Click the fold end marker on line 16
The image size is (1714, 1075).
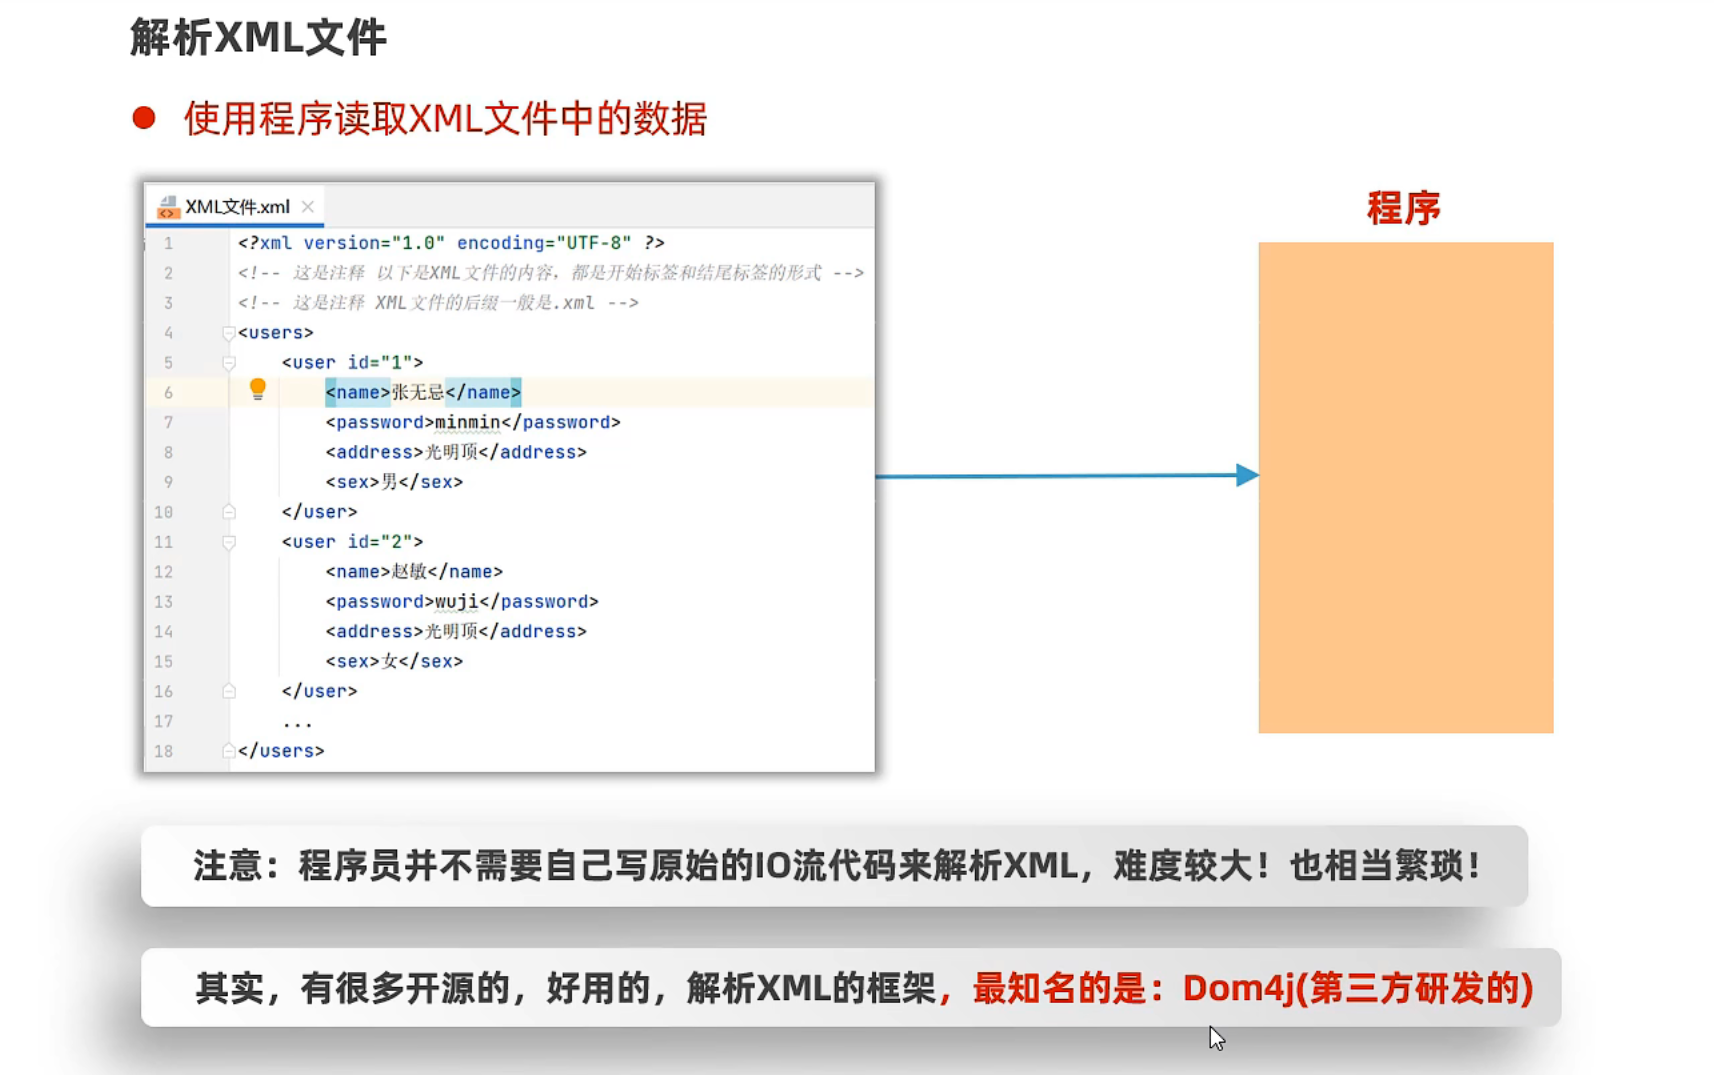click(x=229, y=691)
